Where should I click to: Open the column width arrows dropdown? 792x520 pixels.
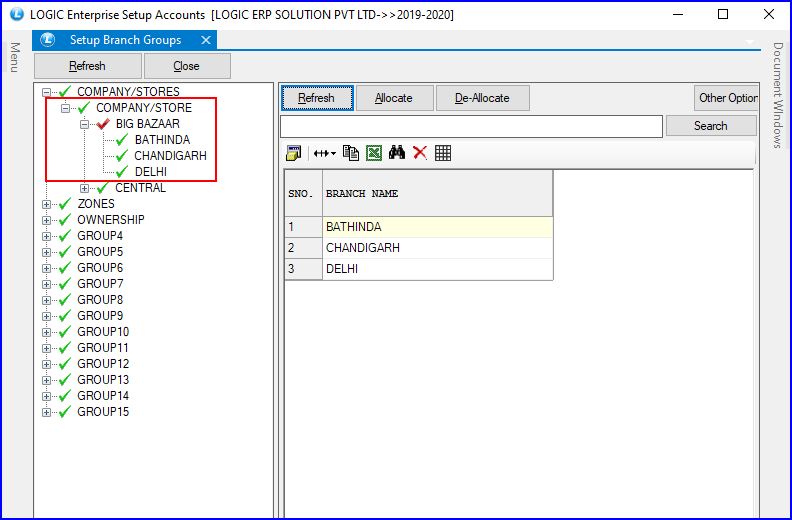click(324, 153)
